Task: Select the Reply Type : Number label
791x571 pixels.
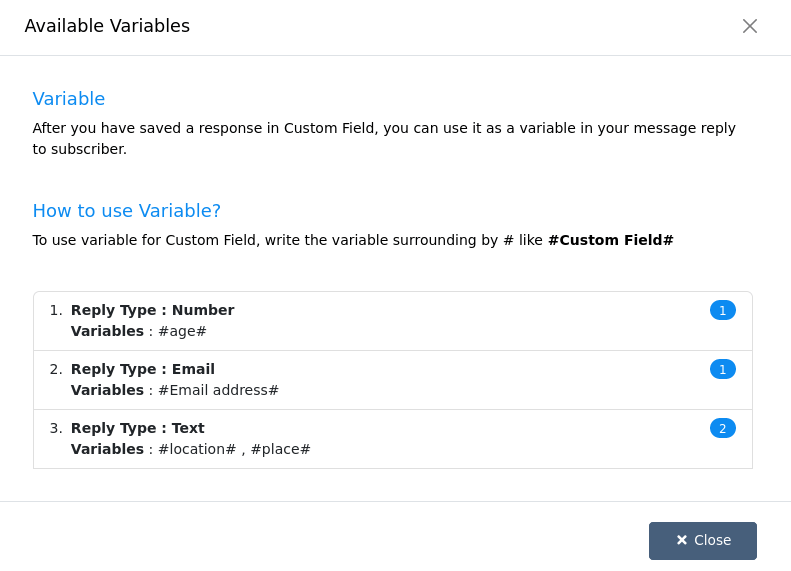Action: coord(152,310)
